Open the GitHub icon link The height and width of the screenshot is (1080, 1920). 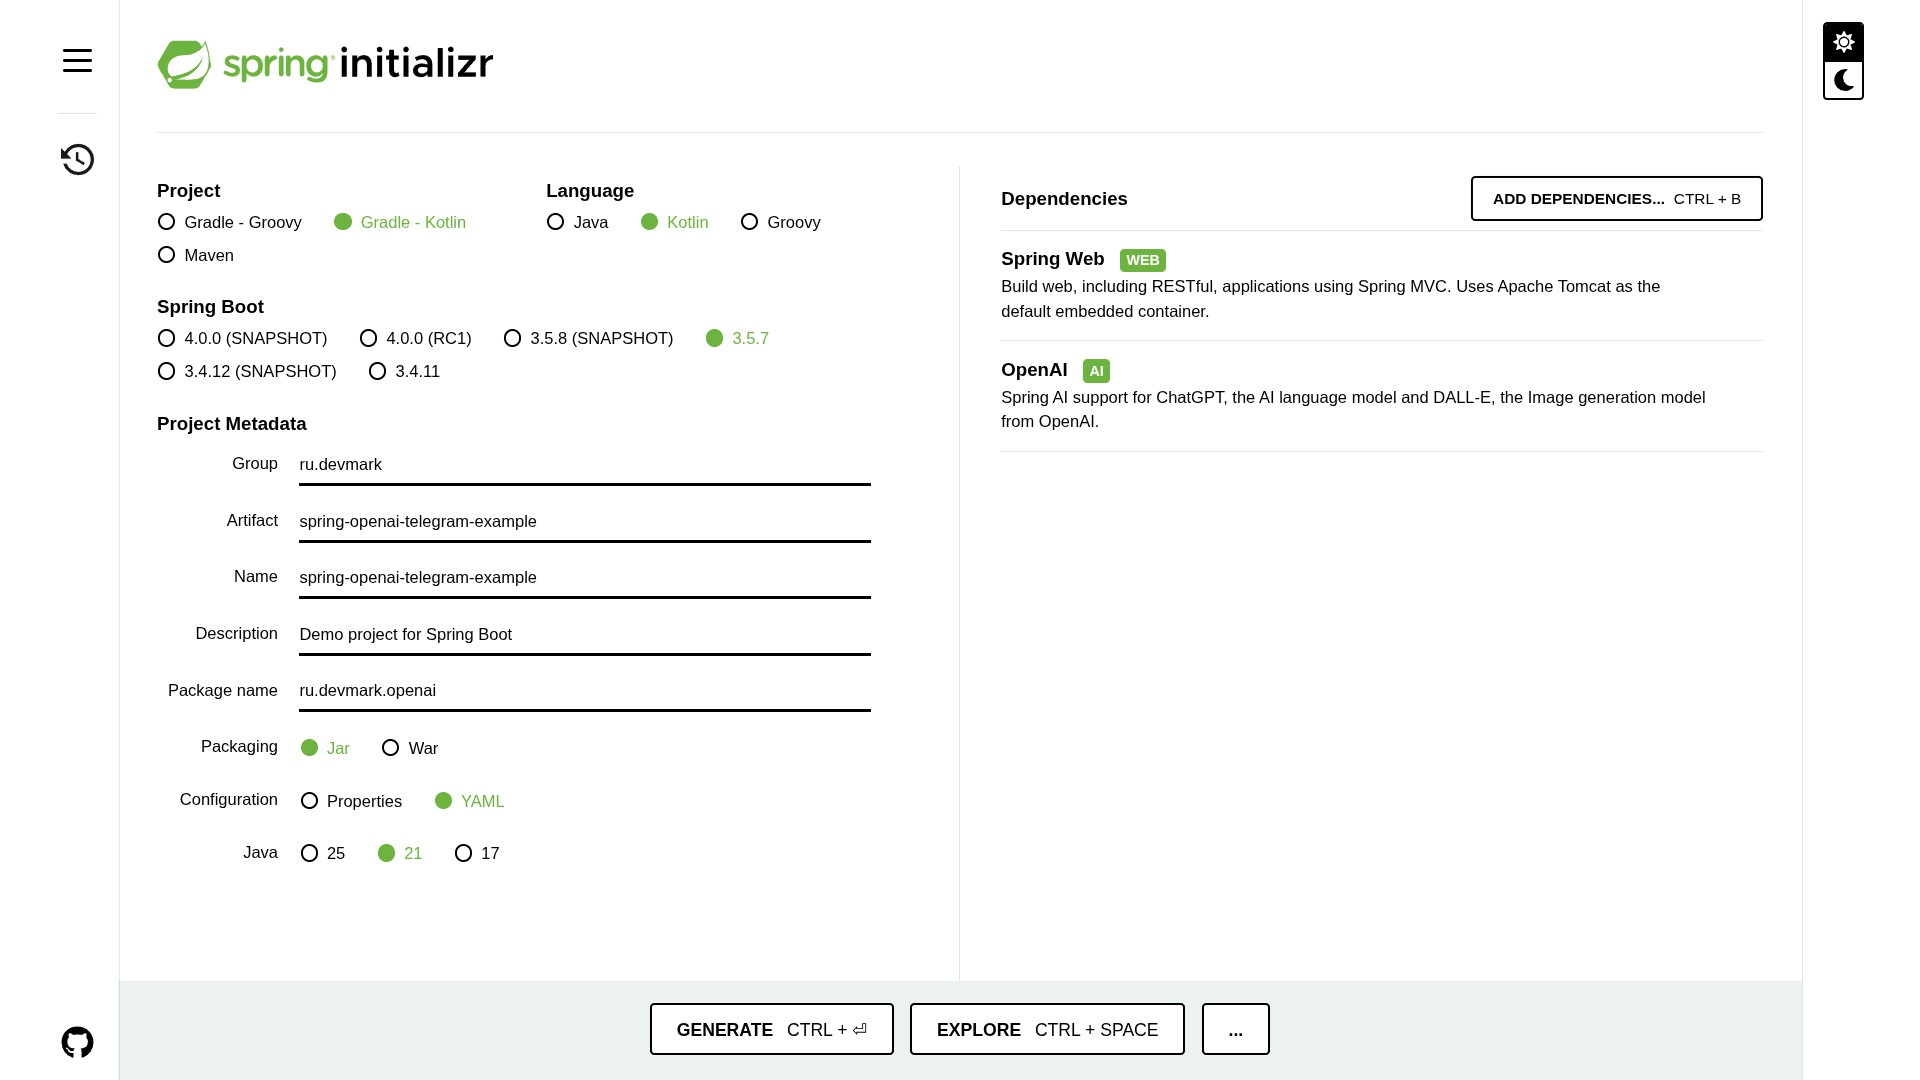(x=77, y=1042)
